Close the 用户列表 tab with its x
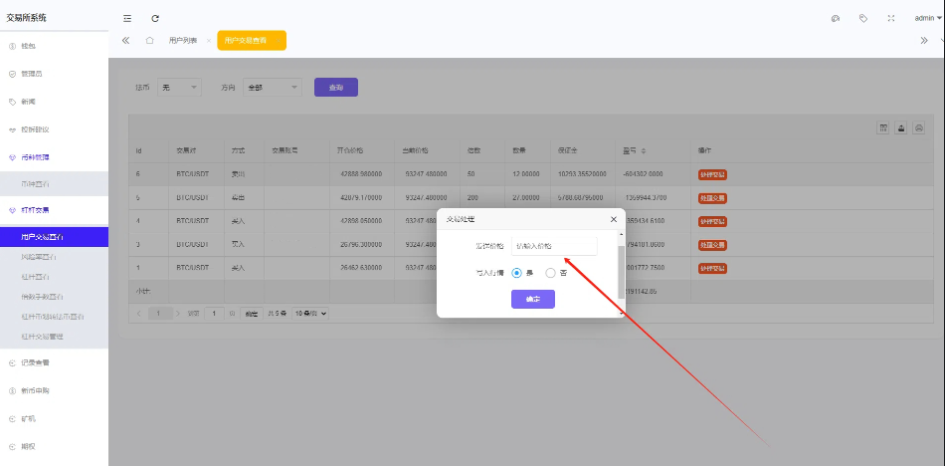The height and width of the screenshot is (466, 945). [209, 41]
